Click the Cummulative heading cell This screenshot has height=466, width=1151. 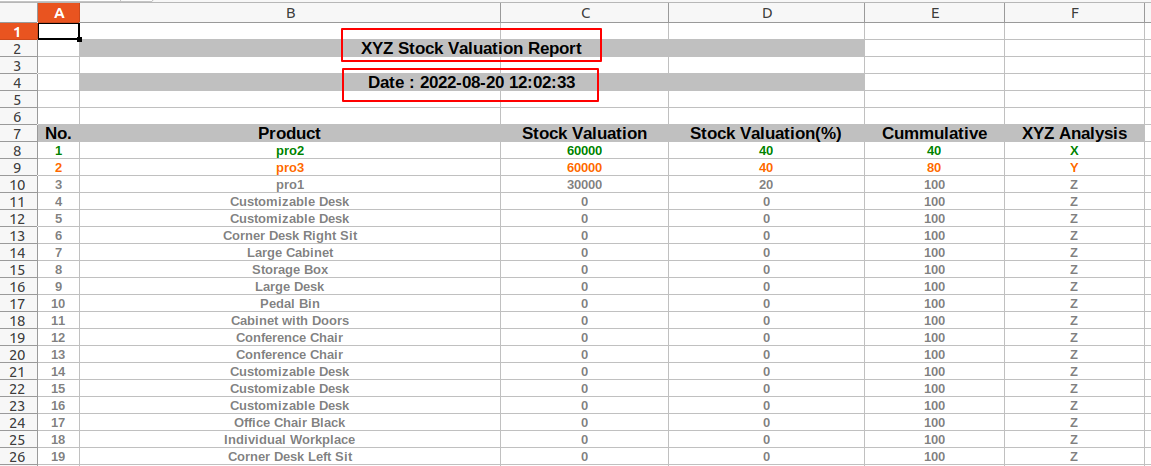[x=934, y=134]
